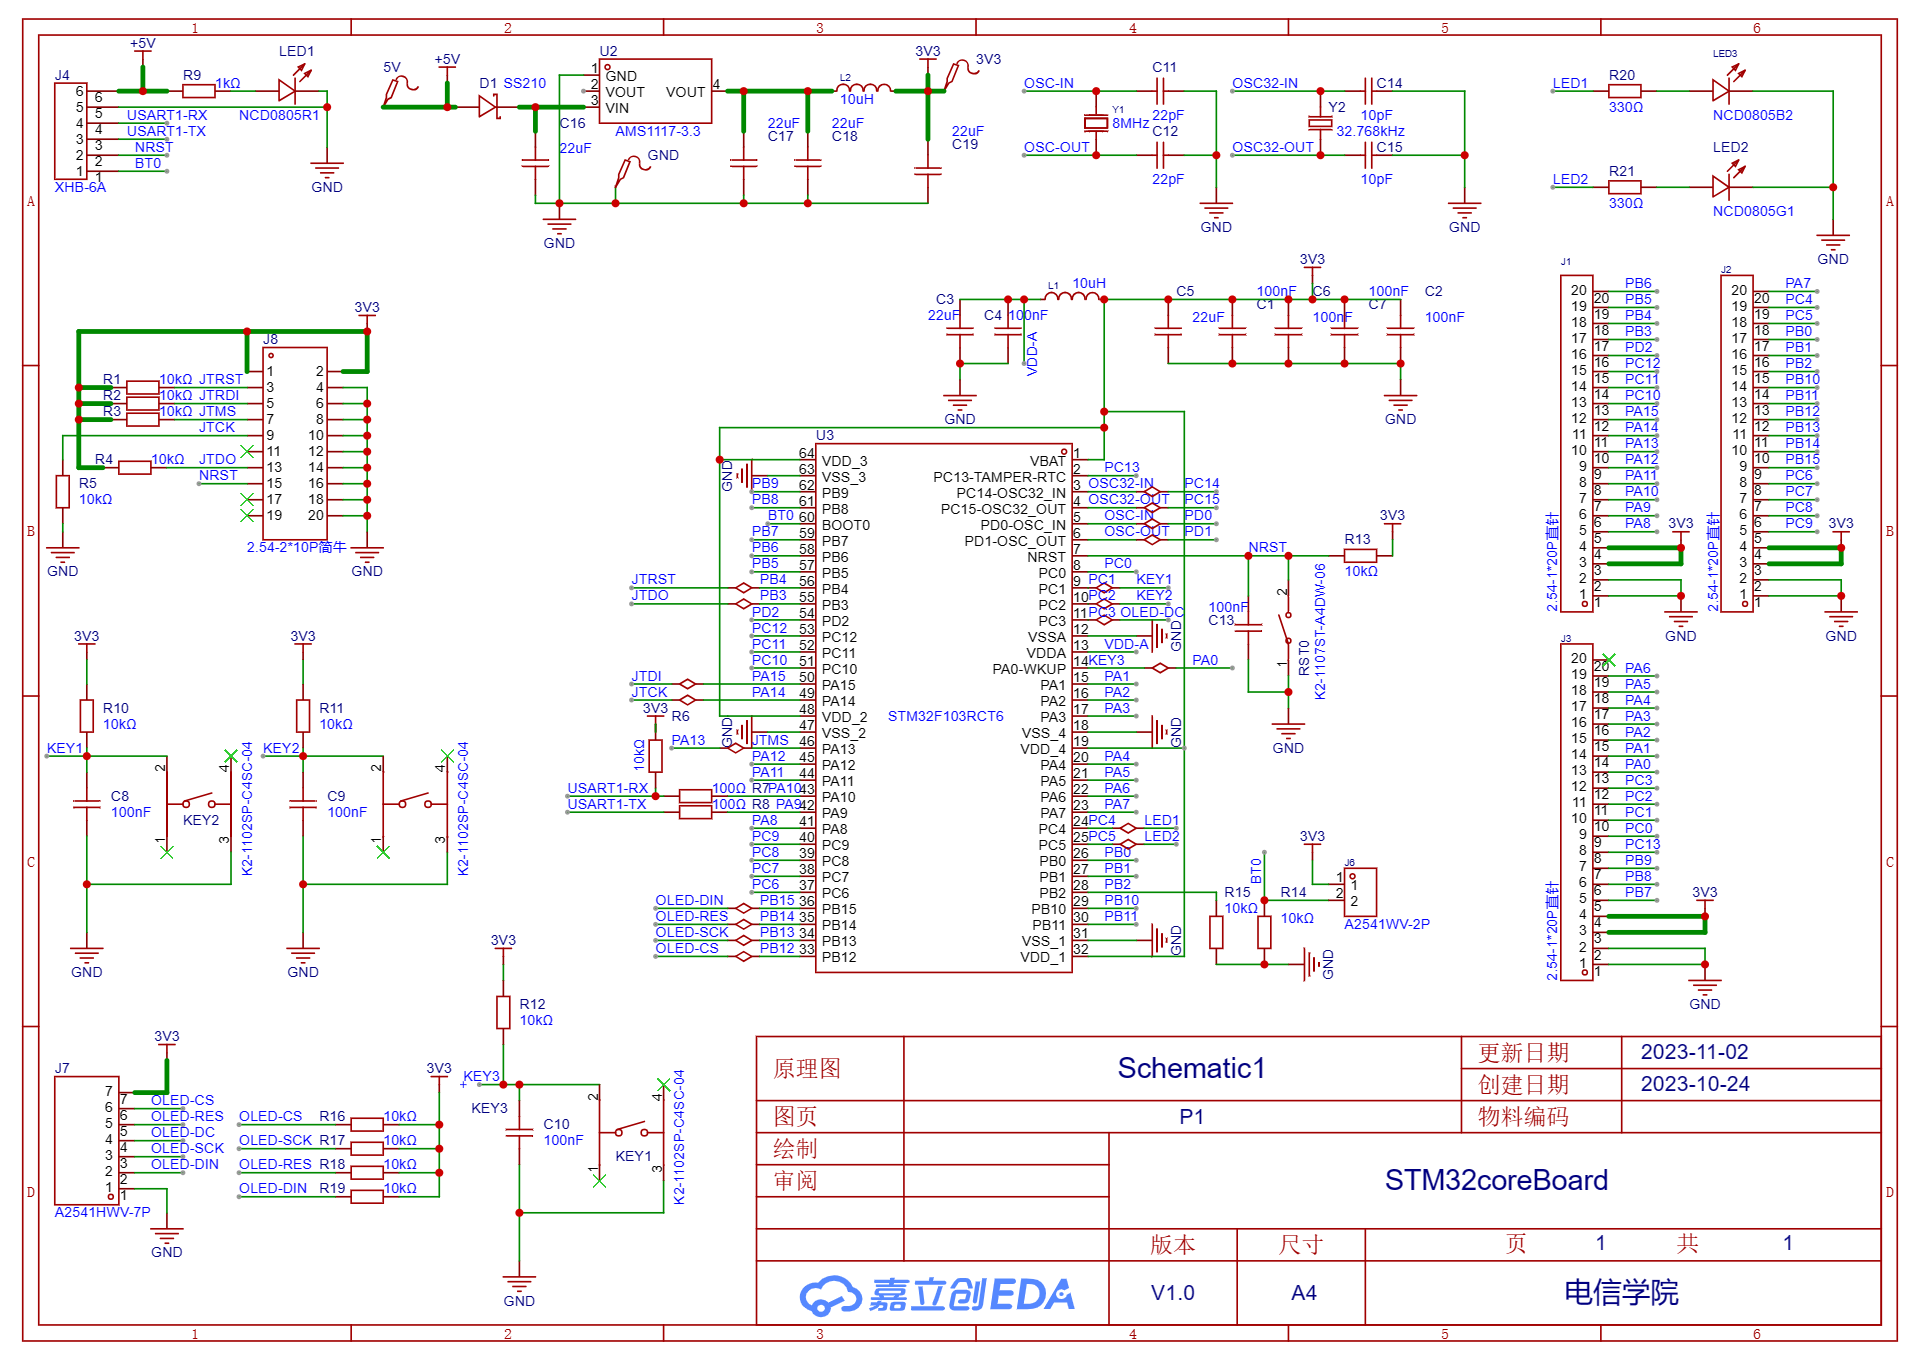Click the 2023-11-02 update date field

pos(1694,1052)
